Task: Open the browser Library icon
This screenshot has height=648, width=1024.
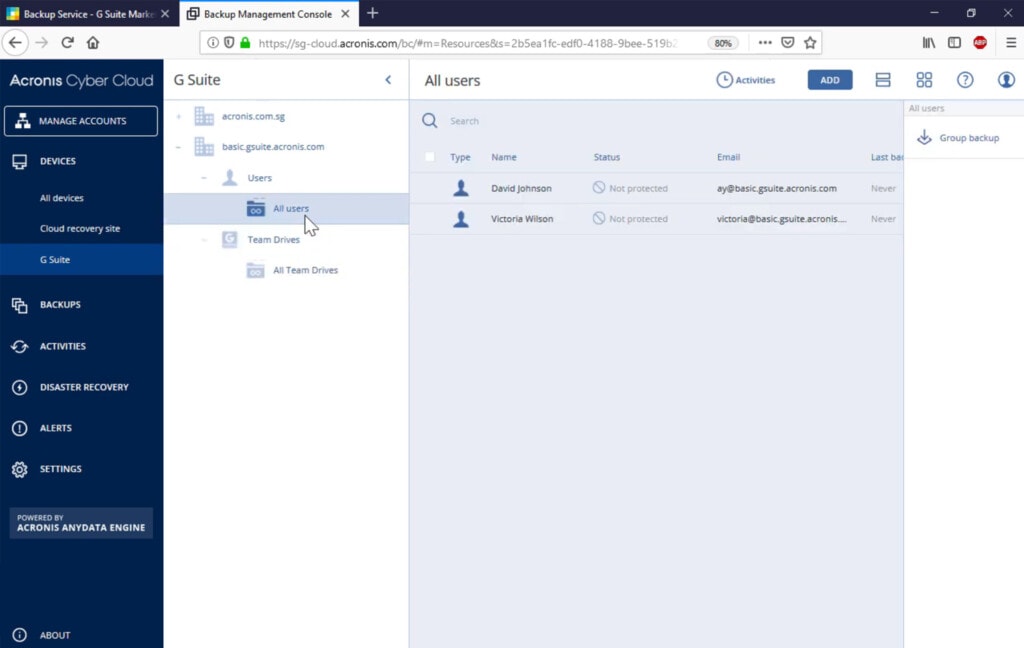Action: pos(929,43)
